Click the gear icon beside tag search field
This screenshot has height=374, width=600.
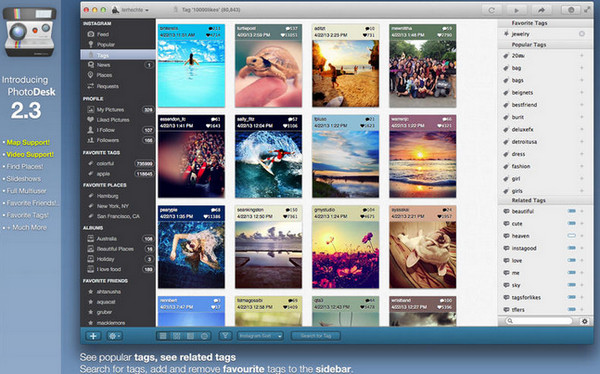584,321
